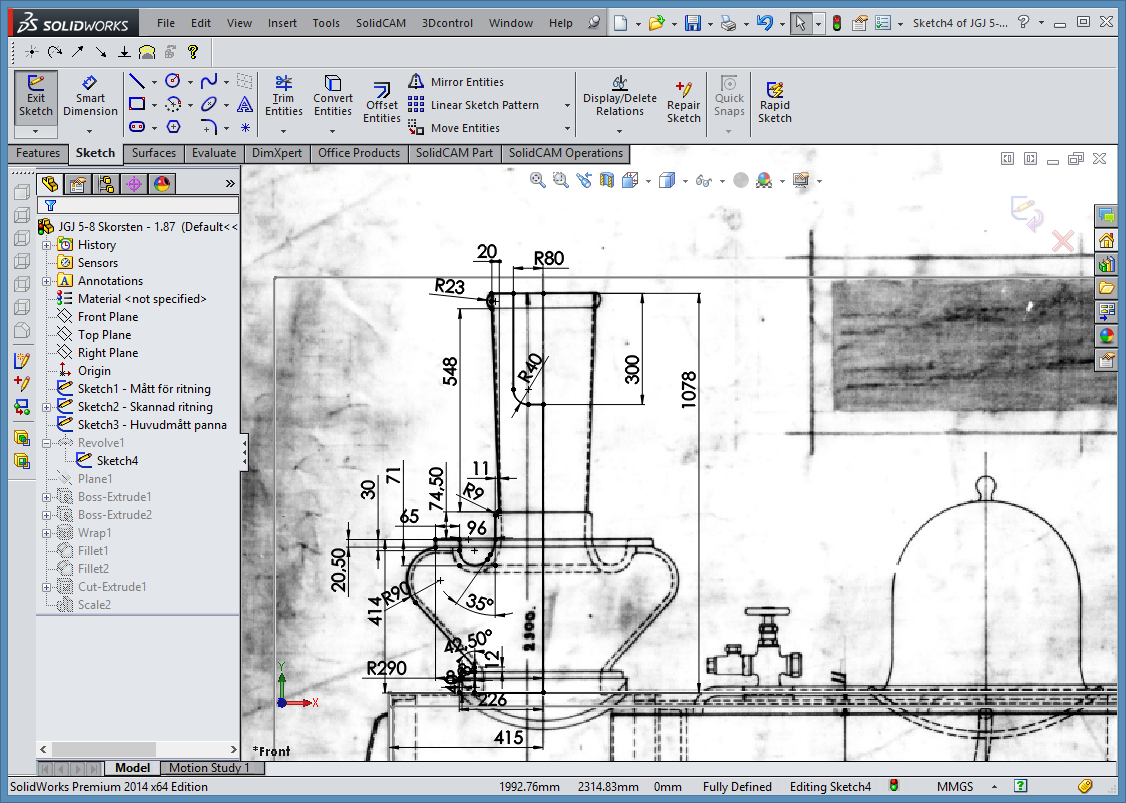This screenshot has height=803, width=1126.
Task: Open the Insert menu
Action: pyautogui.click(x=282, y=23)
